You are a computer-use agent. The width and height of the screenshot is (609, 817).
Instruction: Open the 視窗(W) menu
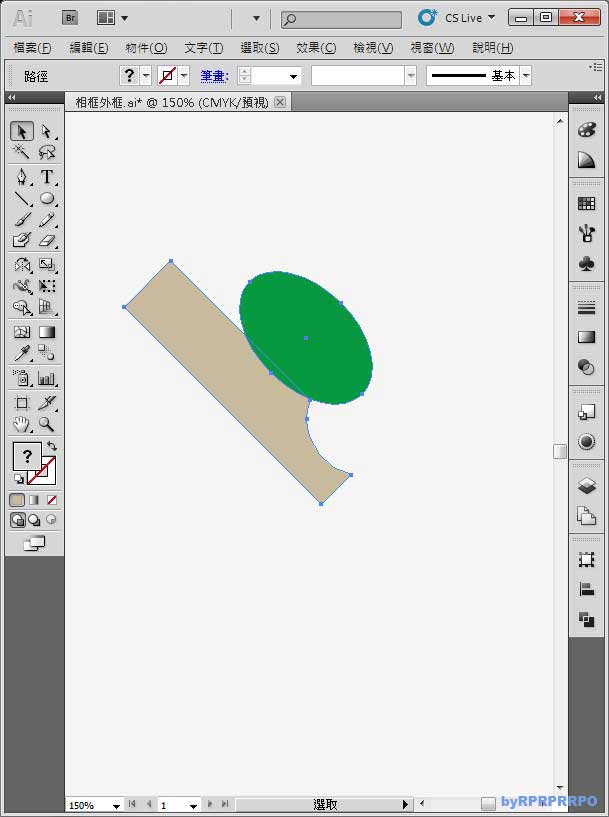point(432,48)
